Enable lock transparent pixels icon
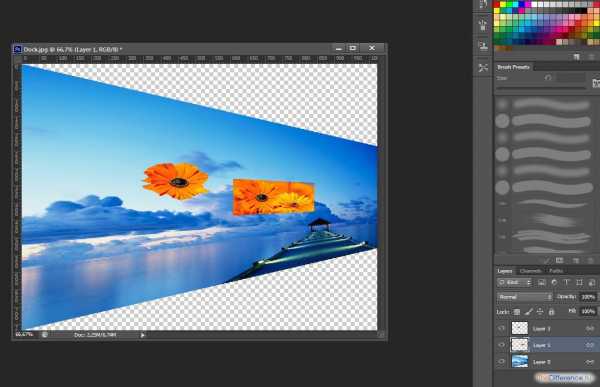 (x=517, y=312)
